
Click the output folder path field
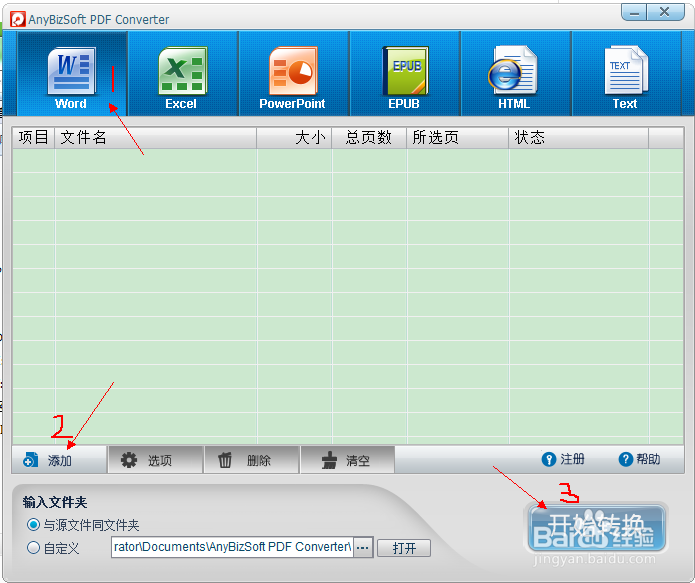(232, 547)
